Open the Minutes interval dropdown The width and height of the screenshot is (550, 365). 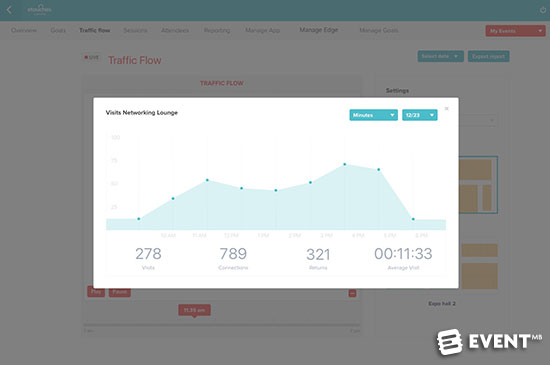[374, 115]
